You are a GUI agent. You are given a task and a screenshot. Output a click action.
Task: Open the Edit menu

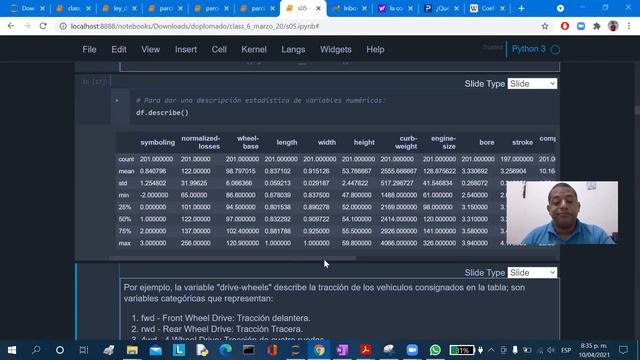click(x=119, y=49)
